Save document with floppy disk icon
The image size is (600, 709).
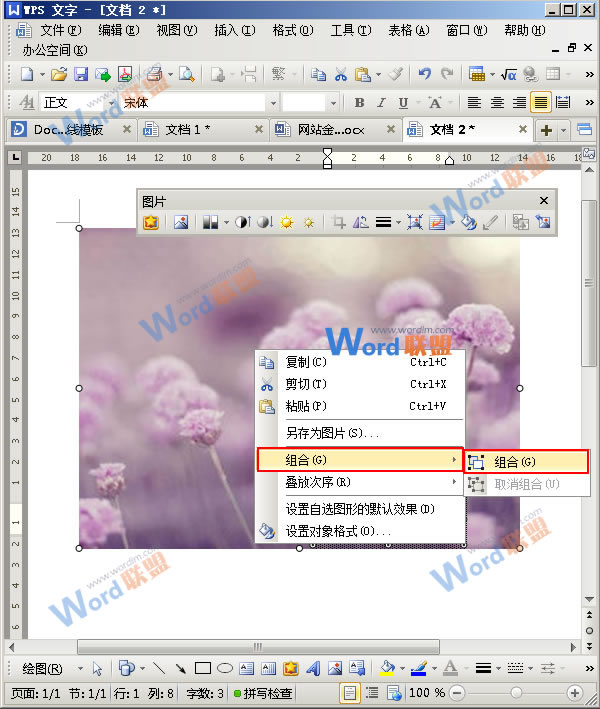pos(81,74)
